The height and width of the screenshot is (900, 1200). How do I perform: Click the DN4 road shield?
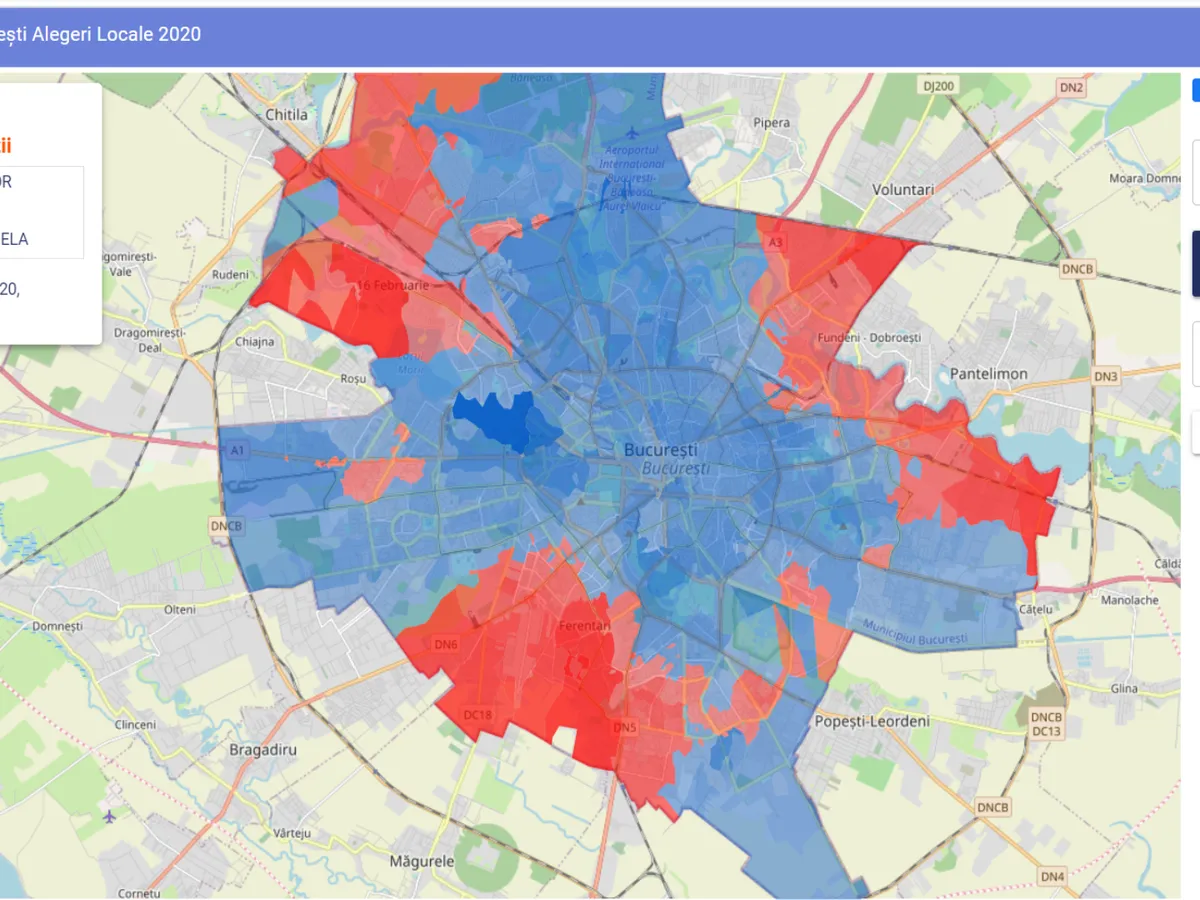click(x=1052, y=877)
